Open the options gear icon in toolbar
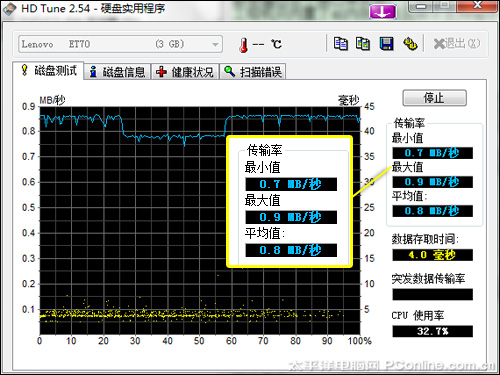 coord(410,44)
